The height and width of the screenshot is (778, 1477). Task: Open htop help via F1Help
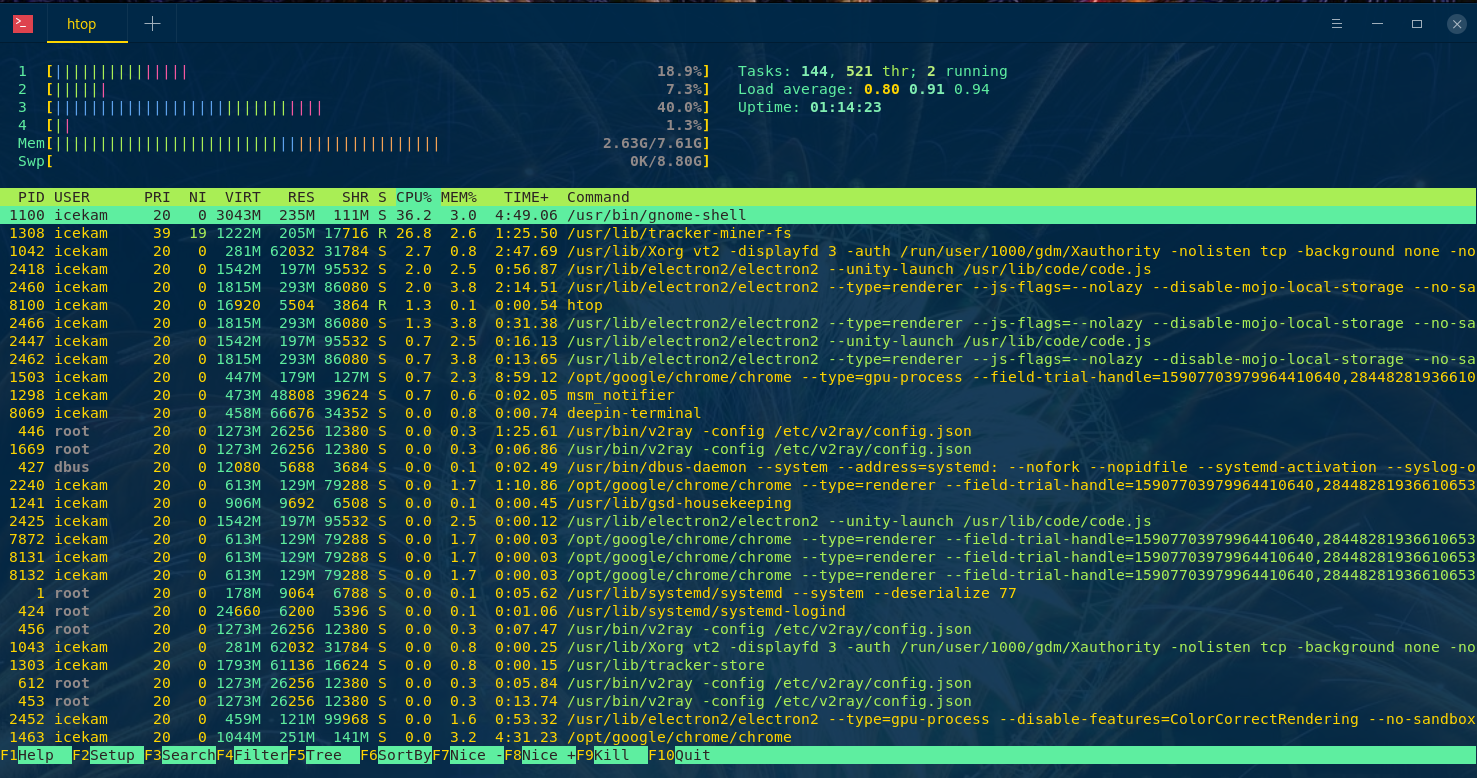point(30,755)
